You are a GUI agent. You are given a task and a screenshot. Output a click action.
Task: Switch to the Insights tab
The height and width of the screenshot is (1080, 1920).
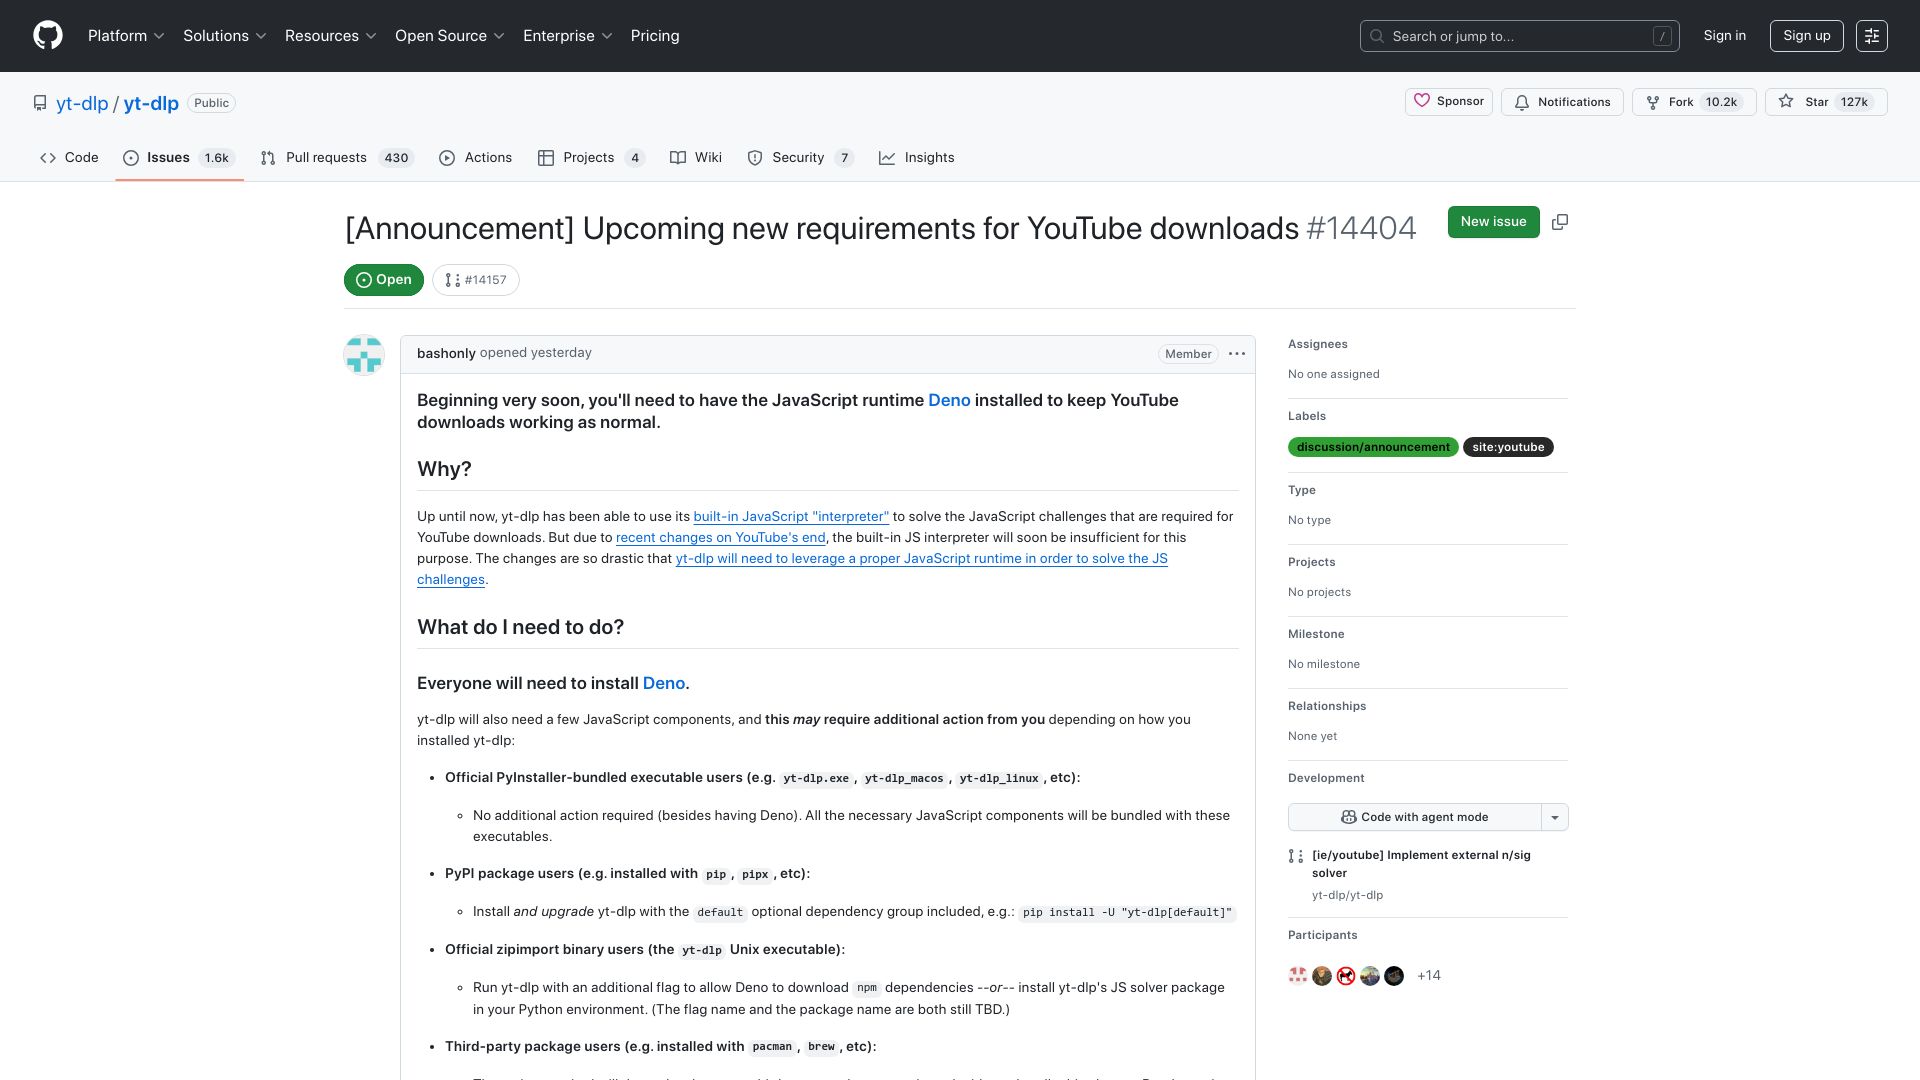pyautogui.click(x=917, y=158)
